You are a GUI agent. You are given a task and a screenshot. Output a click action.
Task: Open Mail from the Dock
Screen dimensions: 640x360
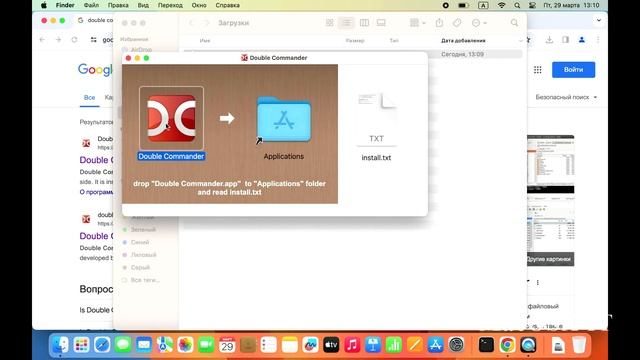click(x=144, y=345)
